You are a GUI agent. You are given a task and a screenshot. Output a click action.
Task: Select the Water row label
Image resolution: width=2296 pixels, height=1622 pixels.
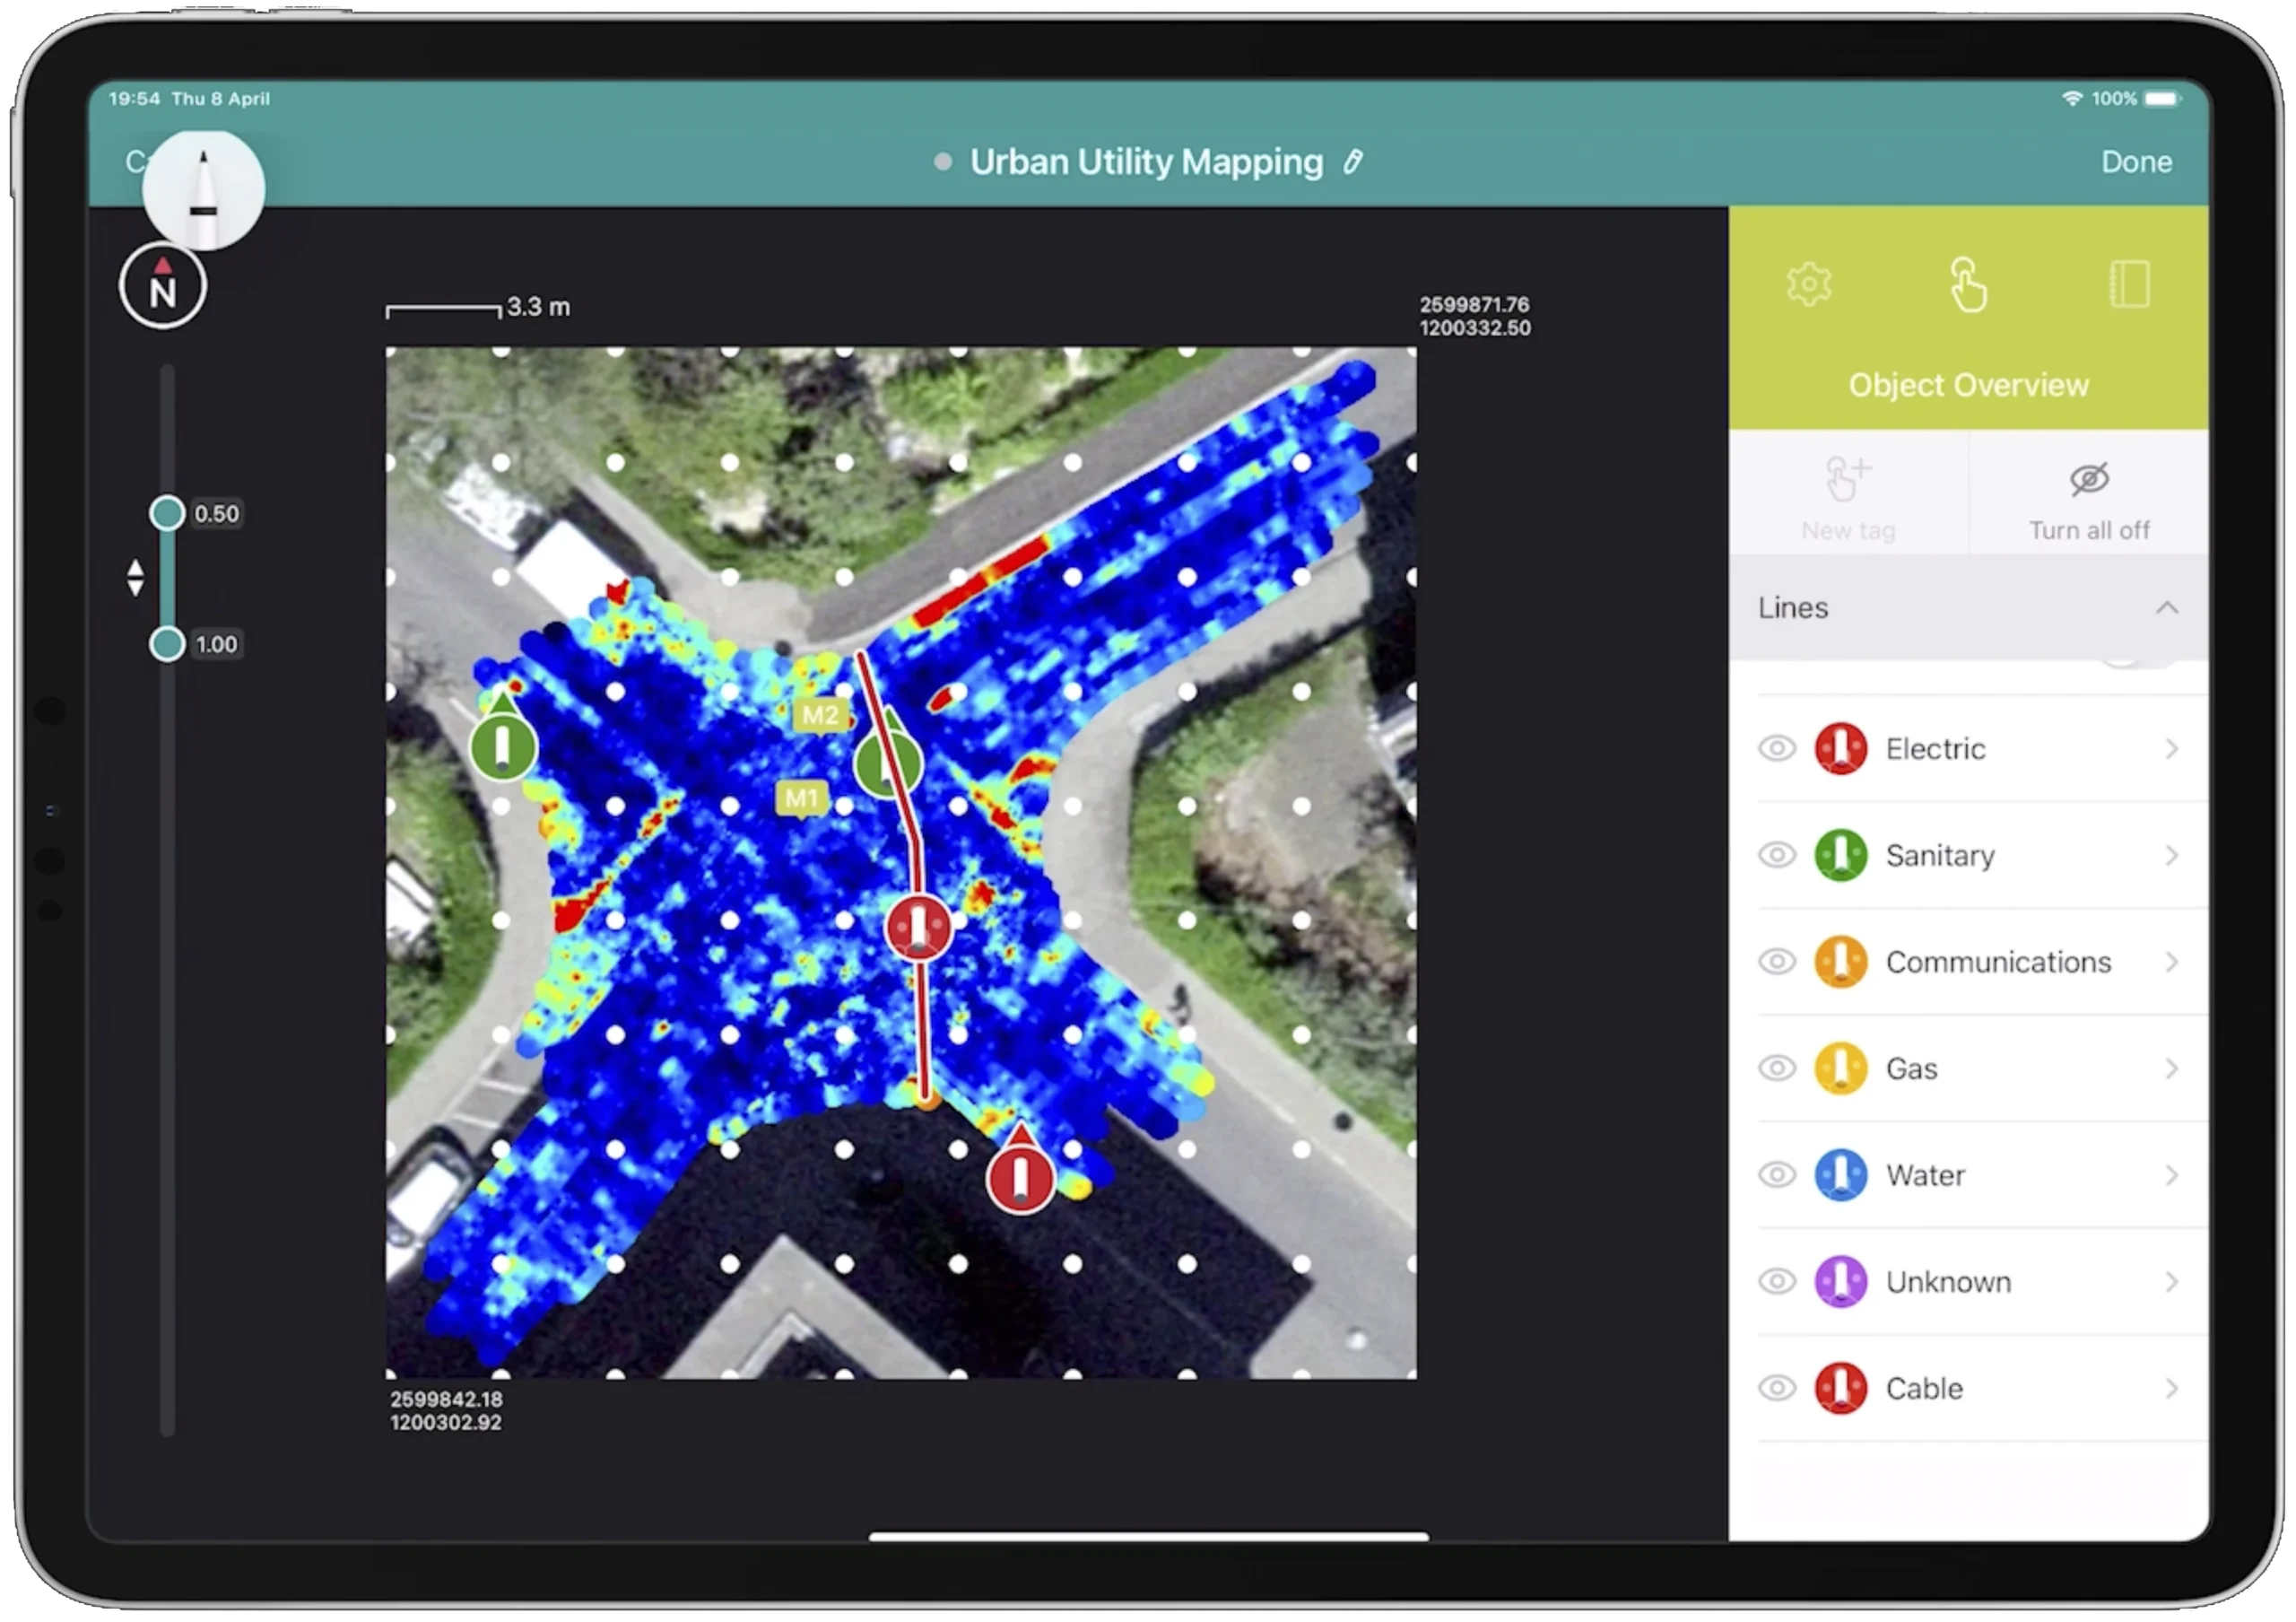click(1925, 1175)
